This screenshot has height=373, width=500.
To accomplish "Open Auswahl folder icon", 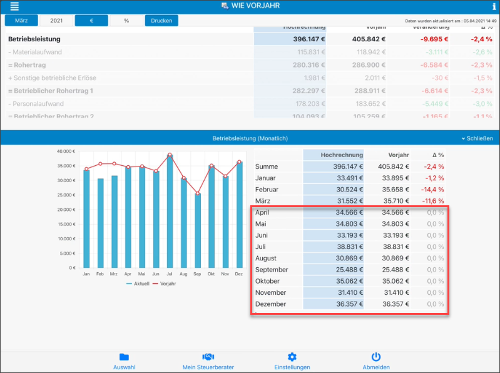I will (124, 357).
